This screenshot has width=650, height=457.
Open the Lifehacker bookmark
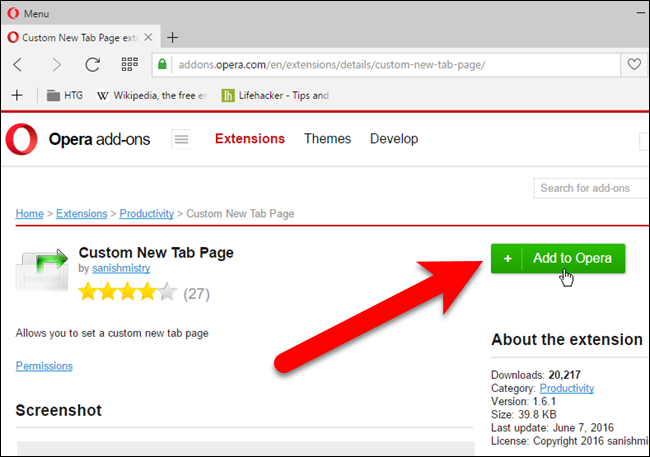tap(275, 95)
